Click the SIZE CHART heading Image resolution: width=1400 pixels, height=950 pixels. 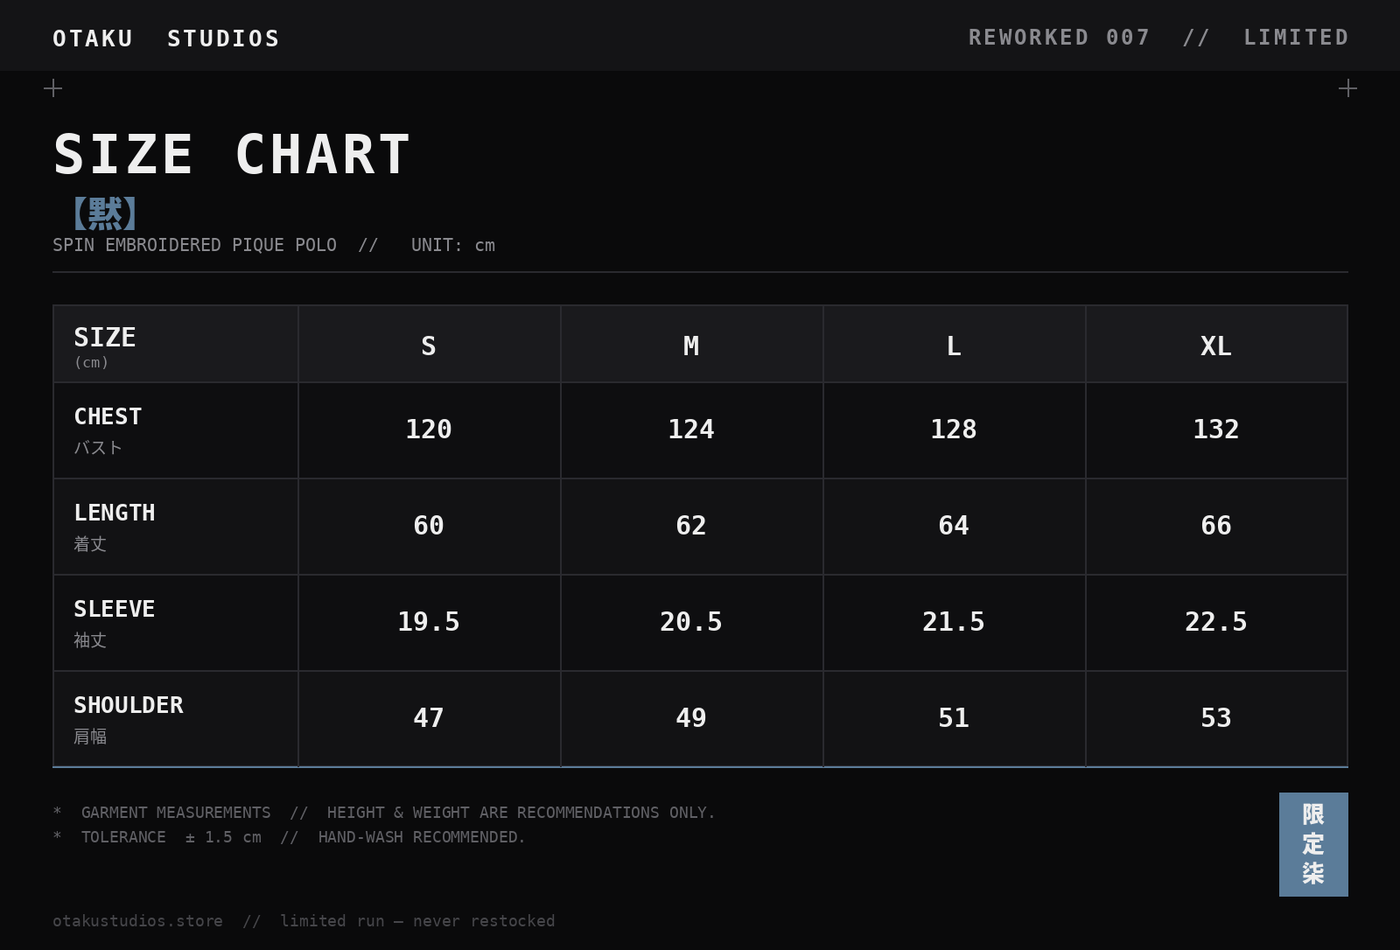click(x=232, y=154)
